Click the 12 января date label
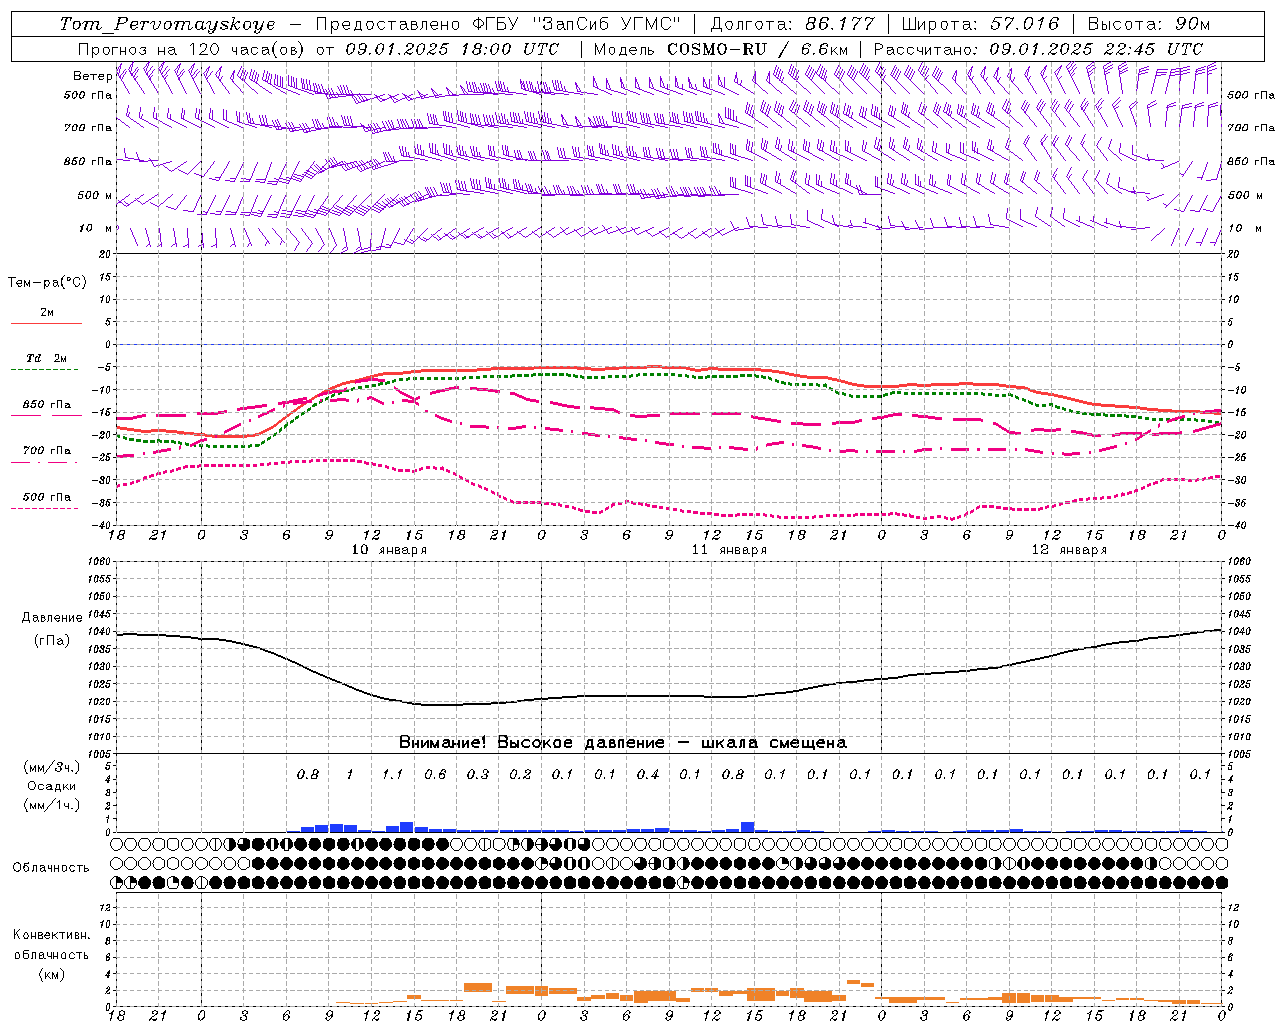 tap(1069, 550)
